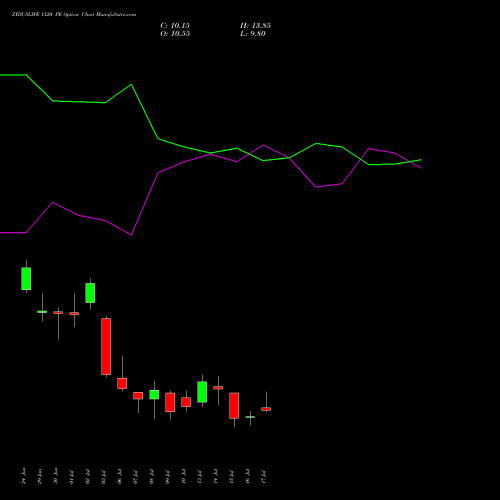The image size is (500, 500).
Task: Click the red candle for 09 Jul
Action: point(170,402)
